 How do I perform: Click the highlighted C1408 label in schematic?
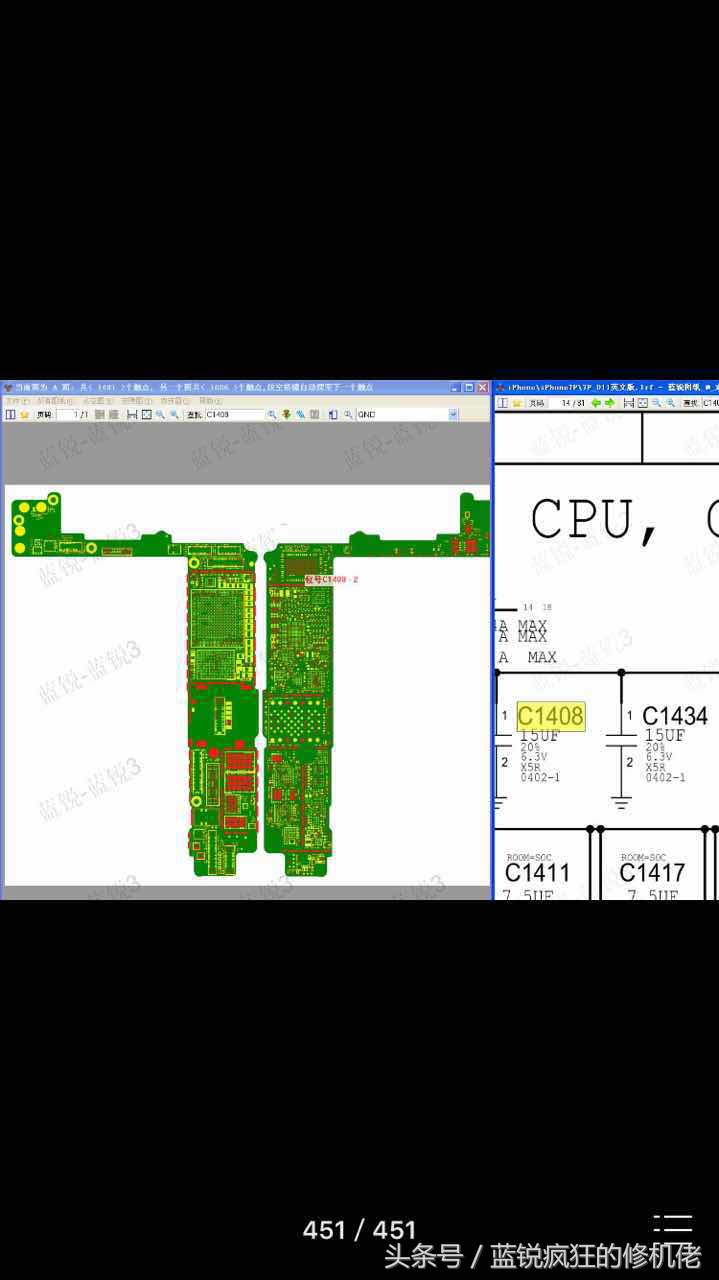(x=550, y=716)
